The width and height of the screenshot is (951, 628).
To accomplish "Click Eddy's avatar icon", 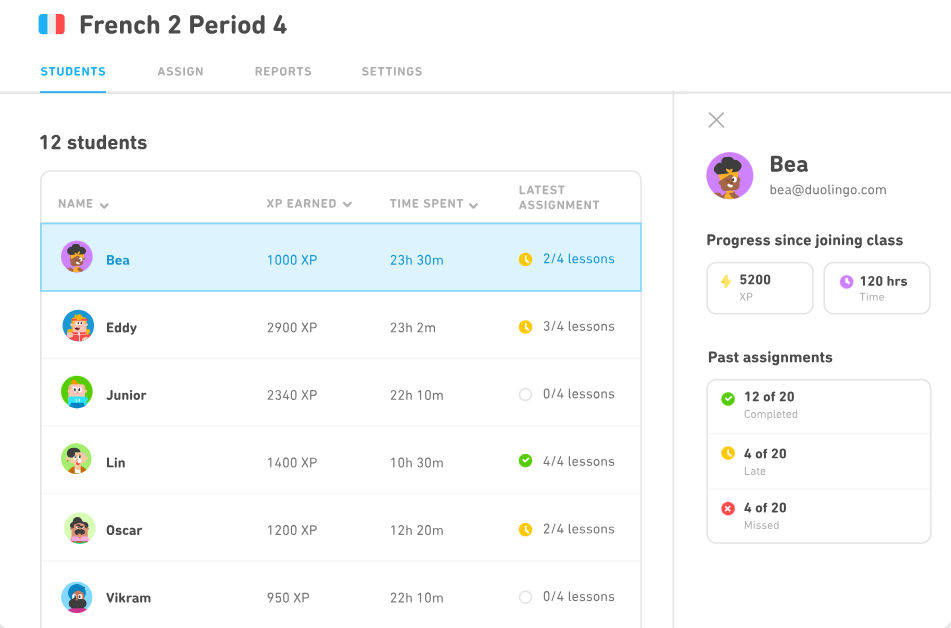I will tap(77, 326).
